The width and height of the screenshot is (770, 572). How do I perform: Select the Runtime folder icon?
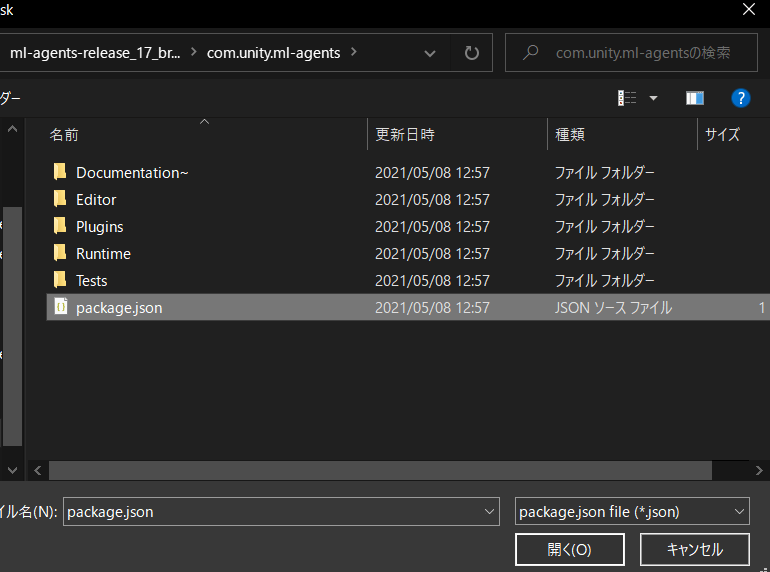click(60, 253)
